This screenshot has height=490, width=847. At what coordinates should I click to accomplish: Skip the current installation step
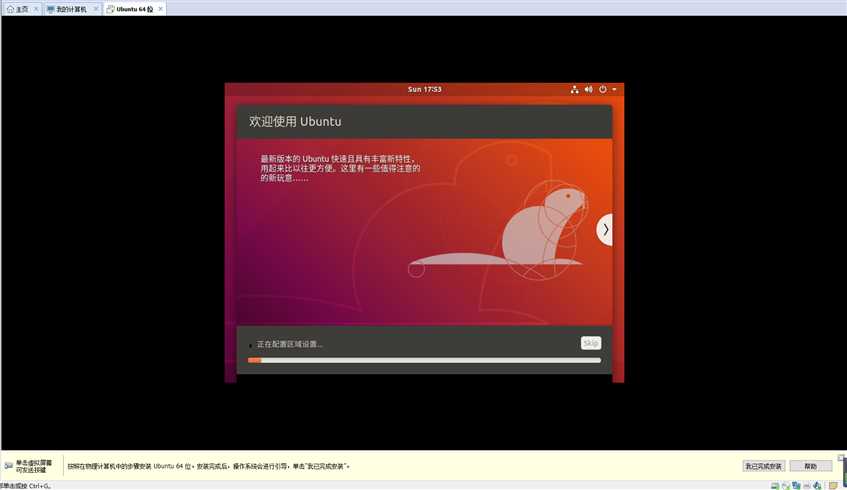pyautogui.click(x=591, y=343)
